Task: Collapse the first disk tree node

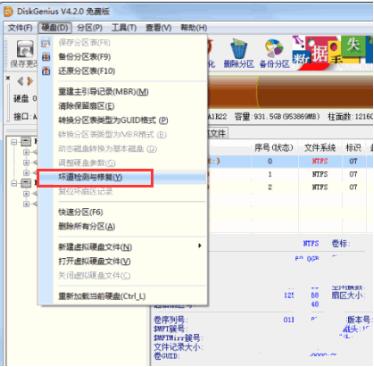Action: [x=14, y=142]
